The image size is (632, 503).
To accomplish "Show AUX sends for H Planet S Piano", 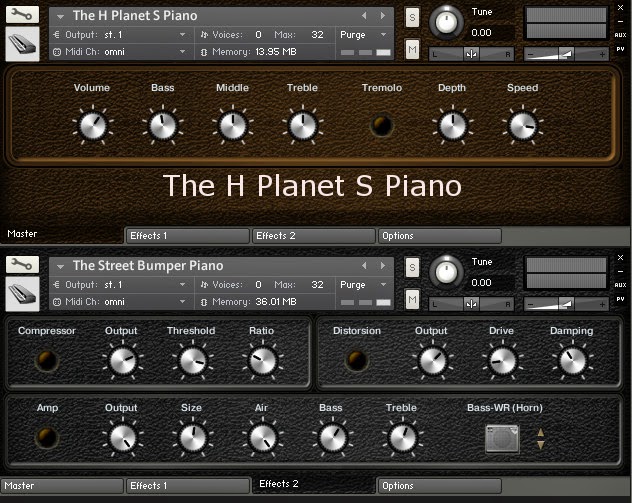I will click(x=620, y=35).
